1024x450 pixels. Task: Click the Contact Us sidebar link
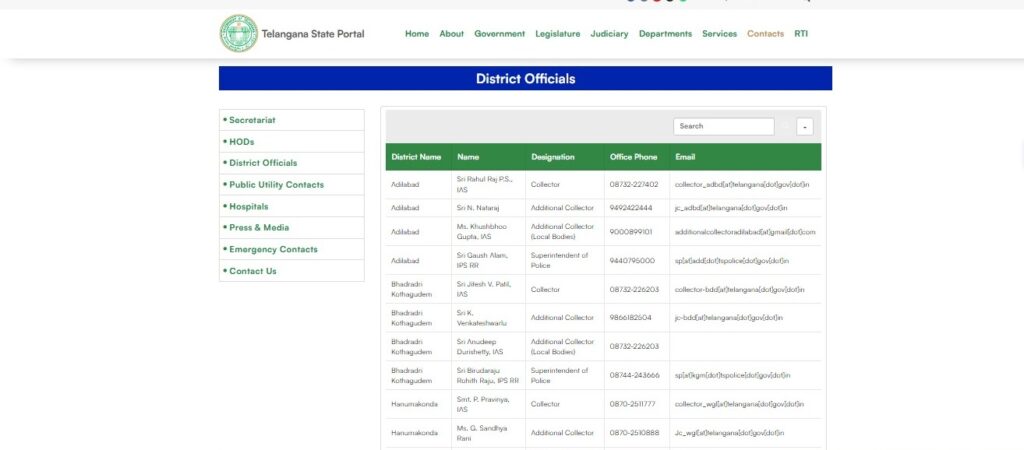(x=252, y=271)
